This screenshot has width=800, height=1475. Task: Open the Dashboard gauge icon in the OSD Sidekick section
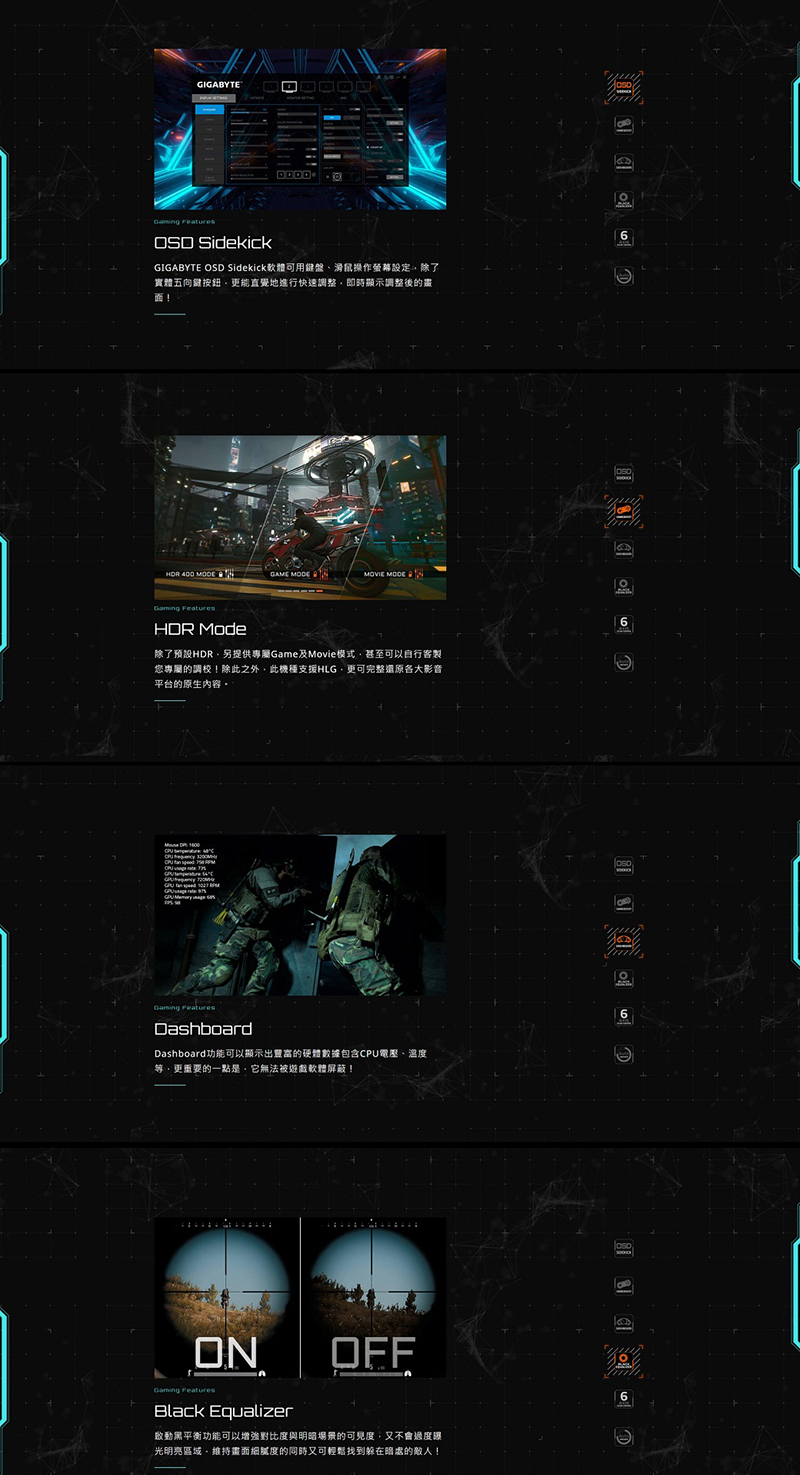point(624,163)
